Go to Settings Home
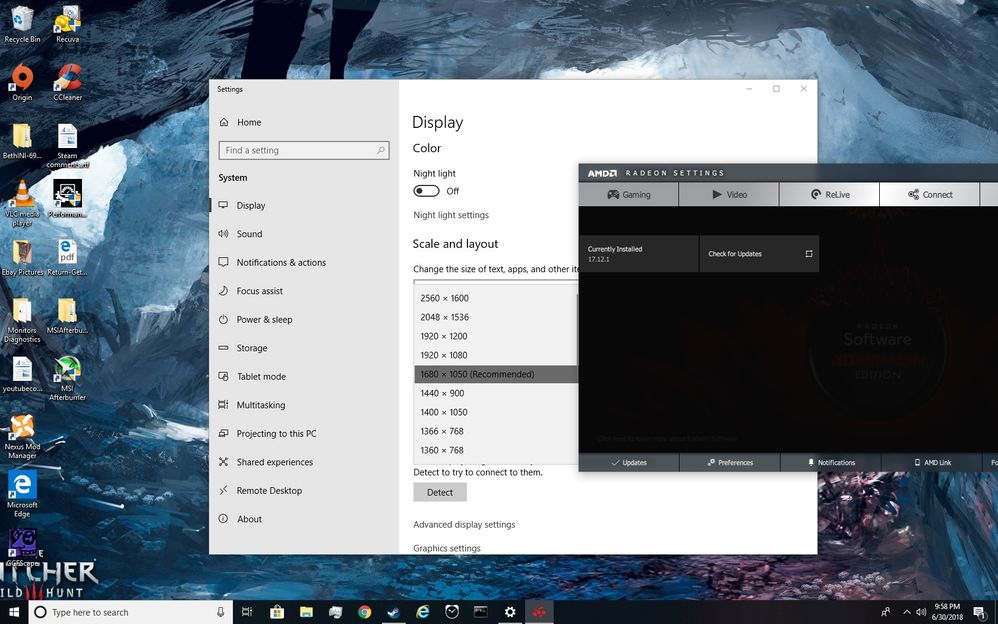The width and height of the screenshot is (998, 624). pyautogui.click(x=304, y=122)
